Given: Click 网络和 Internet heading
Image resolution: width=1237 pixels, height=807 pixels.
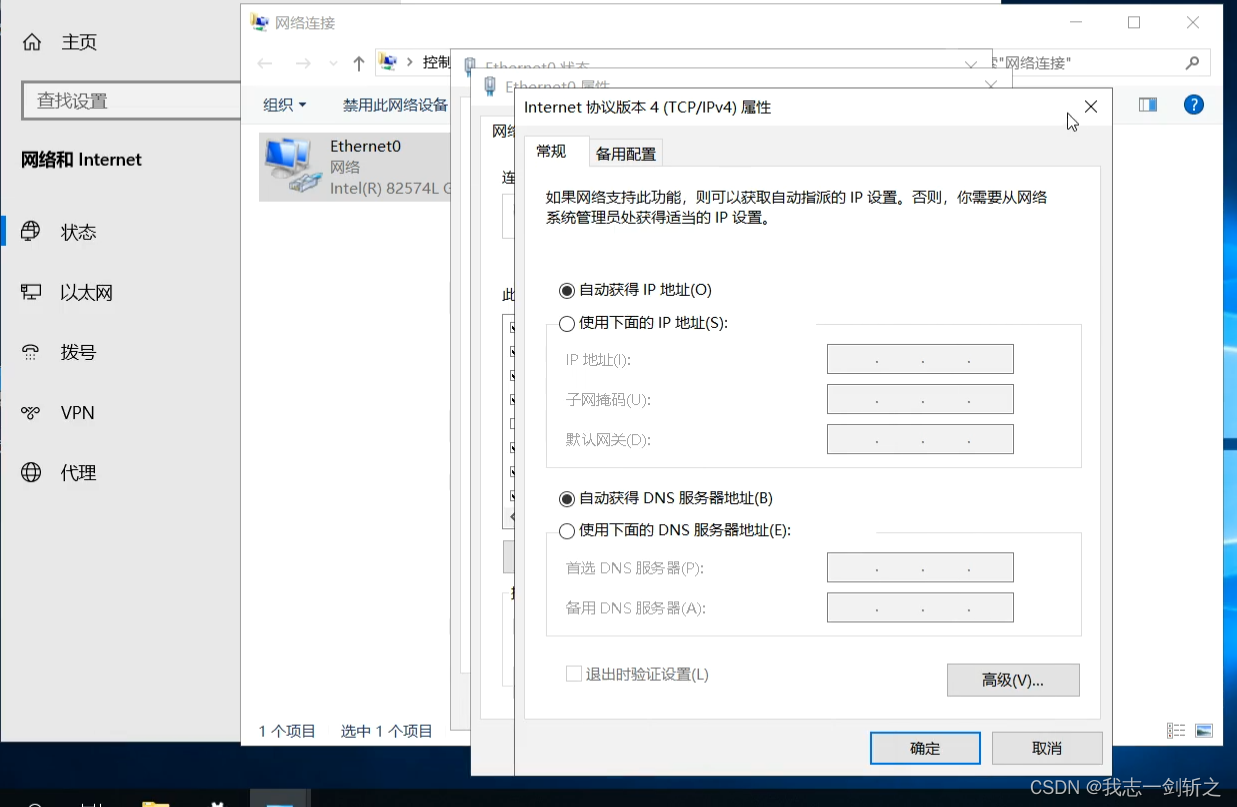Looking at the screenshot, I should coord(81,160).
